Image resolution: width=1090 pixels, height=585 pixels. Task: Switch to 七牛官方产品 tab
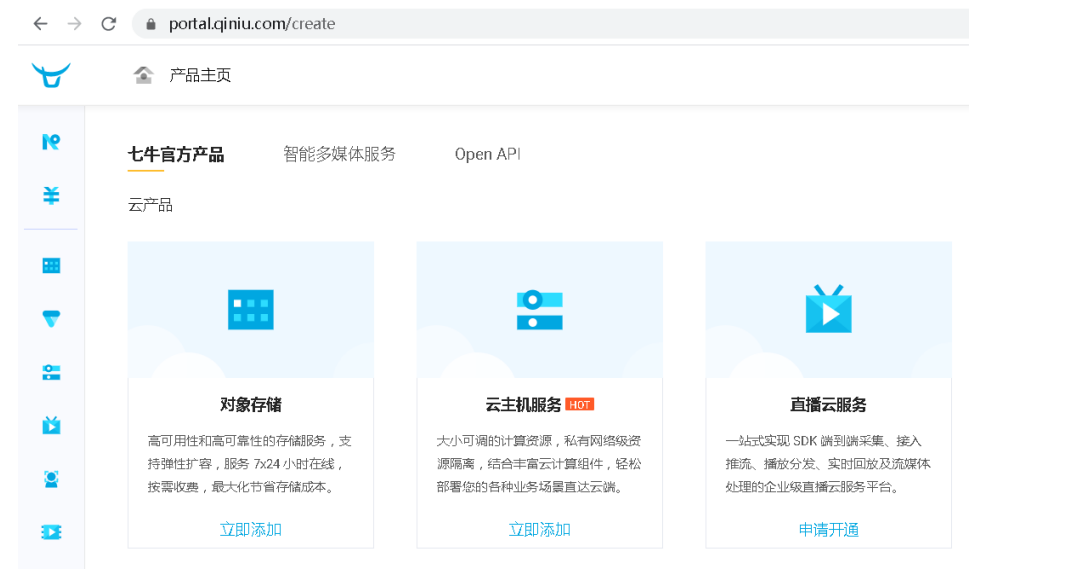(x=176, y=154)
